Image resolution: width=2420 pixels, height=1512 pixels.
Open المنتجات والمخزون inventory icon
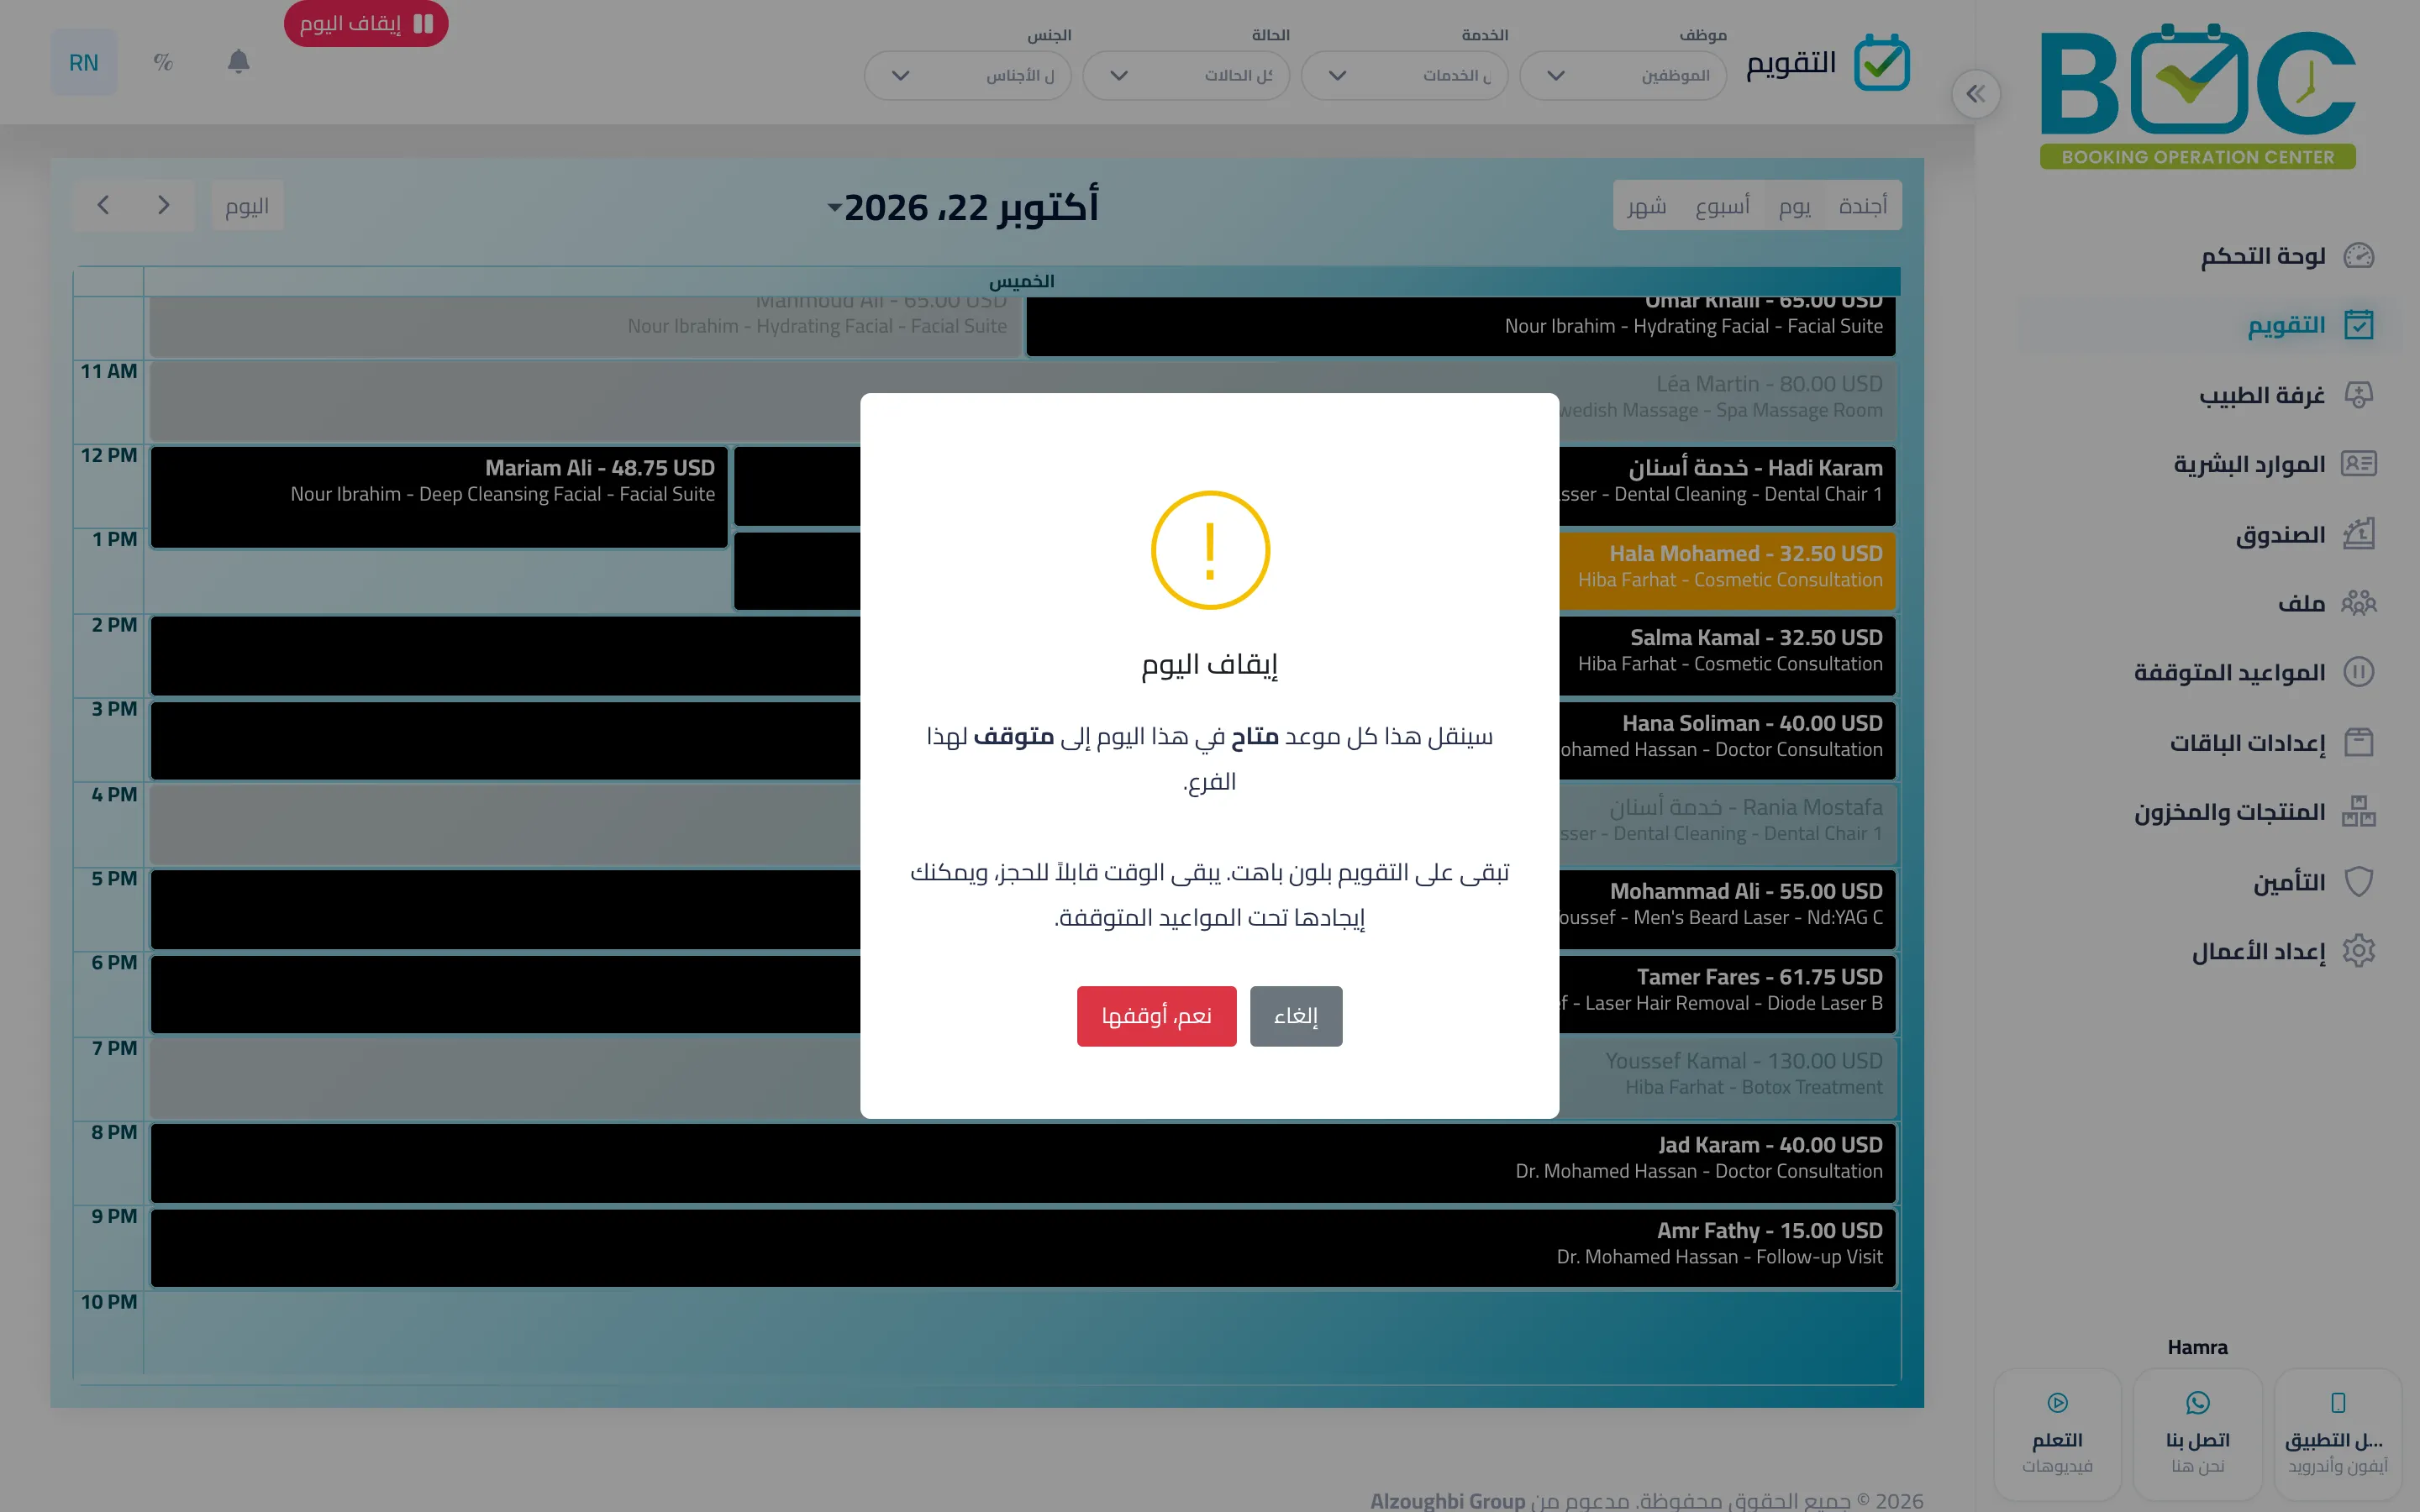pos(2358,811)
